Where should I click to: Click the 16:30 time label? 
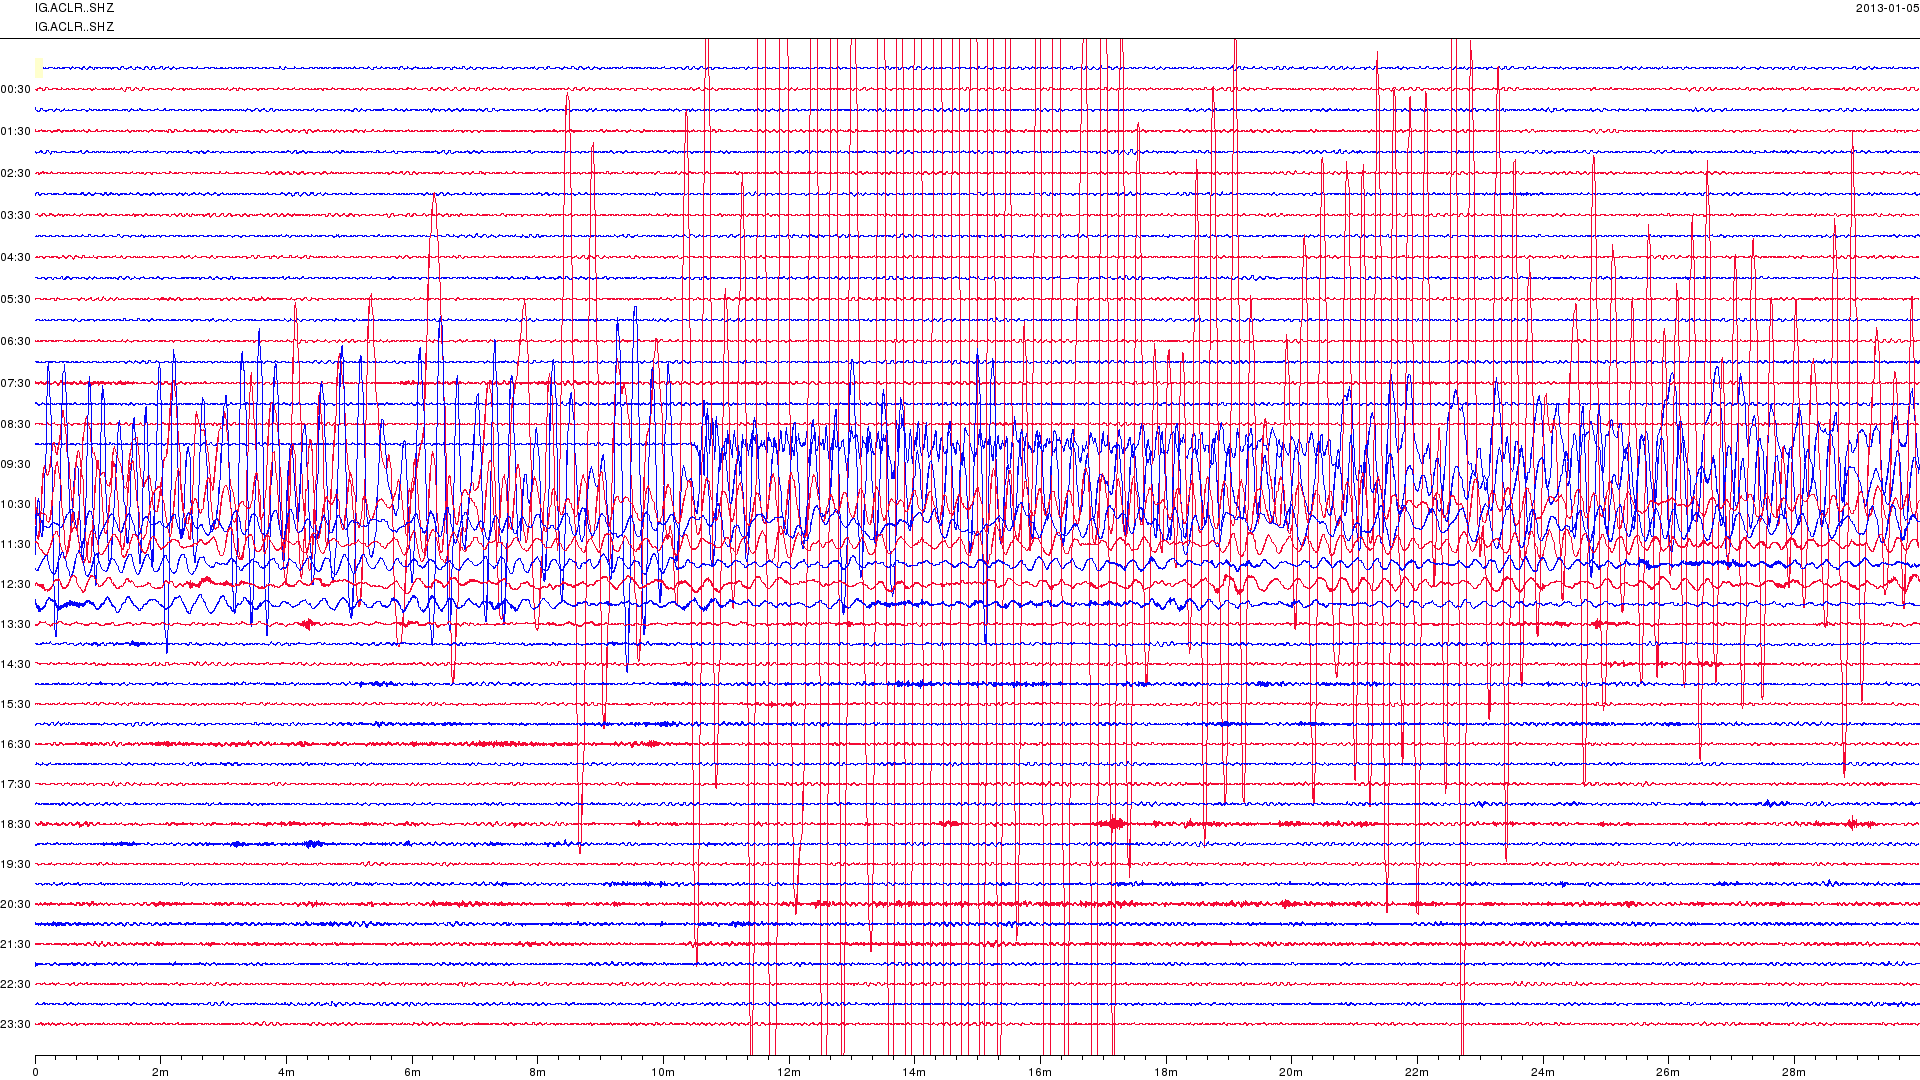(16, 745)
